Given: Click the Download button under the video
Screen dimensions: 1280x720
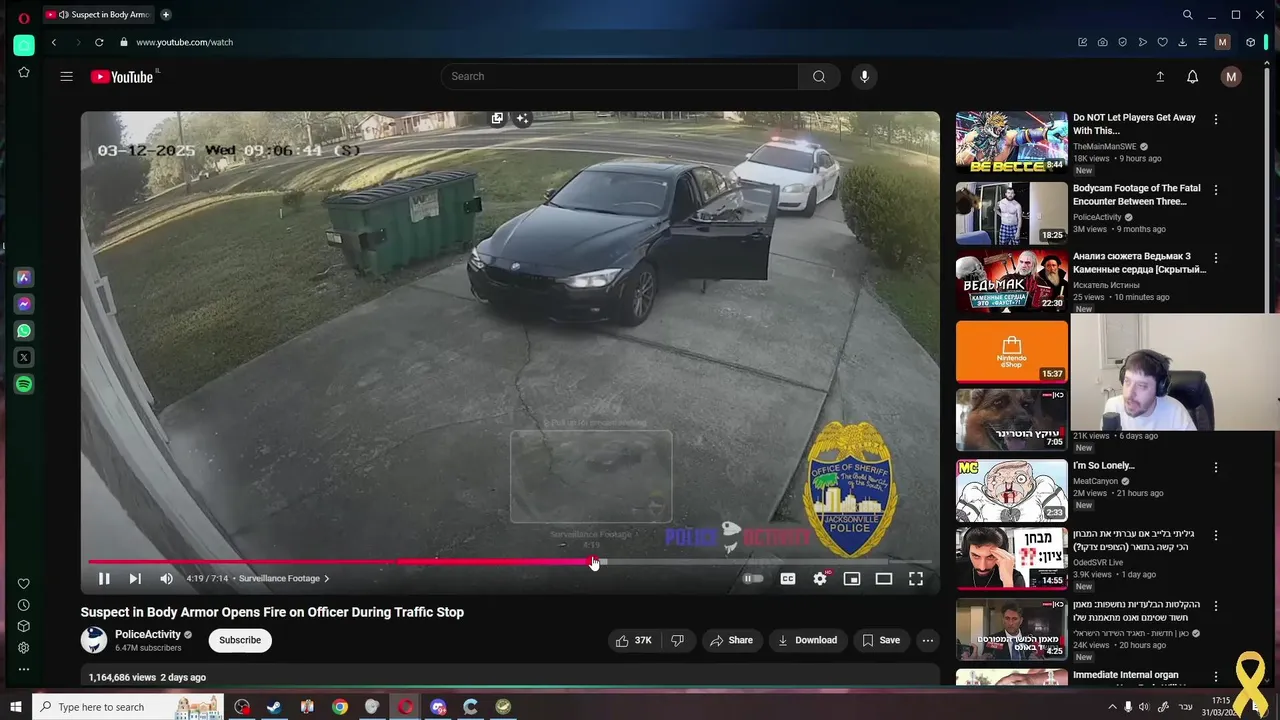Looking at the screenshot, I should click(807, 640).
